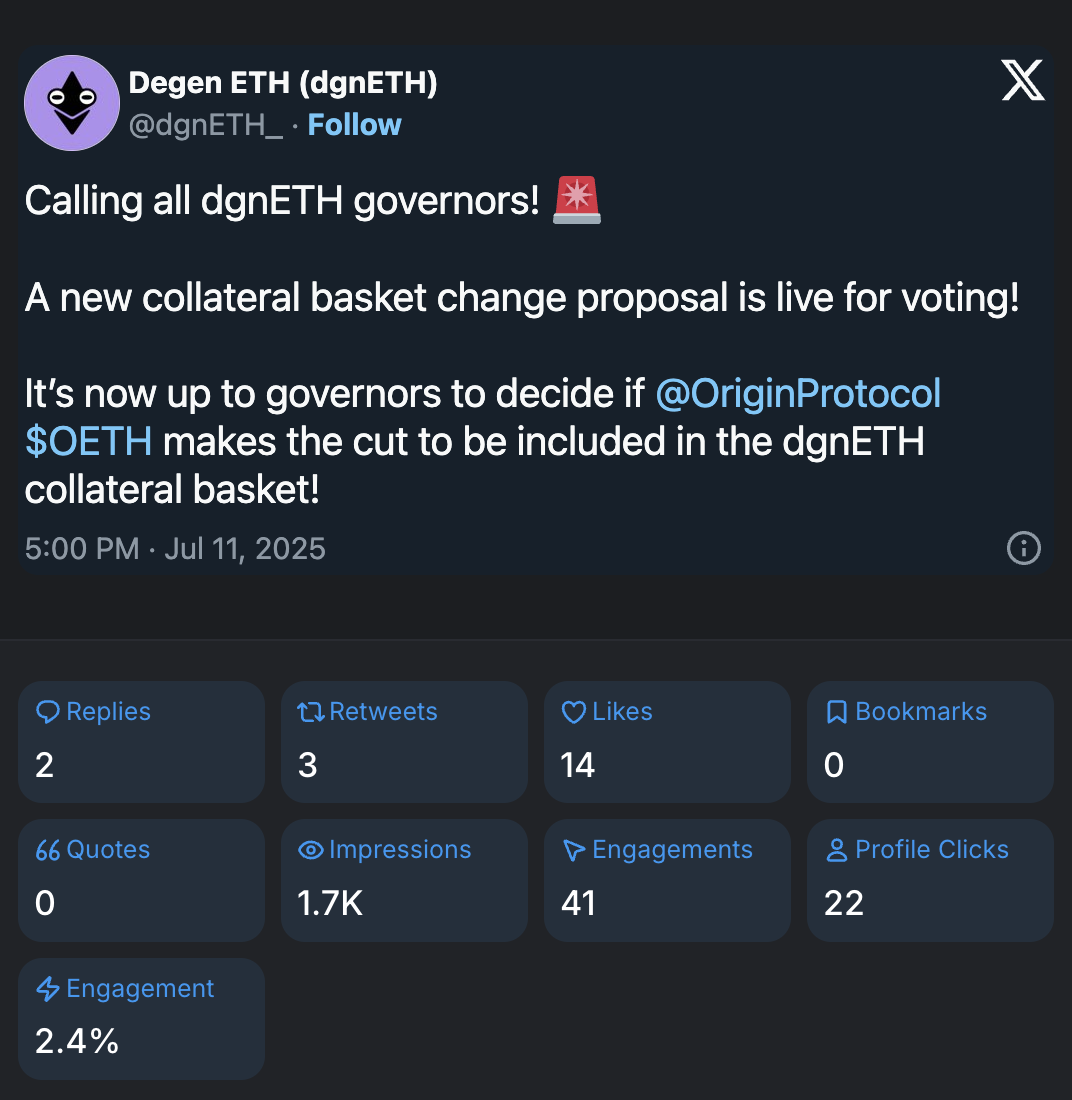
Task: Click the Bookmarks ribbon icon
Action: 837,712
